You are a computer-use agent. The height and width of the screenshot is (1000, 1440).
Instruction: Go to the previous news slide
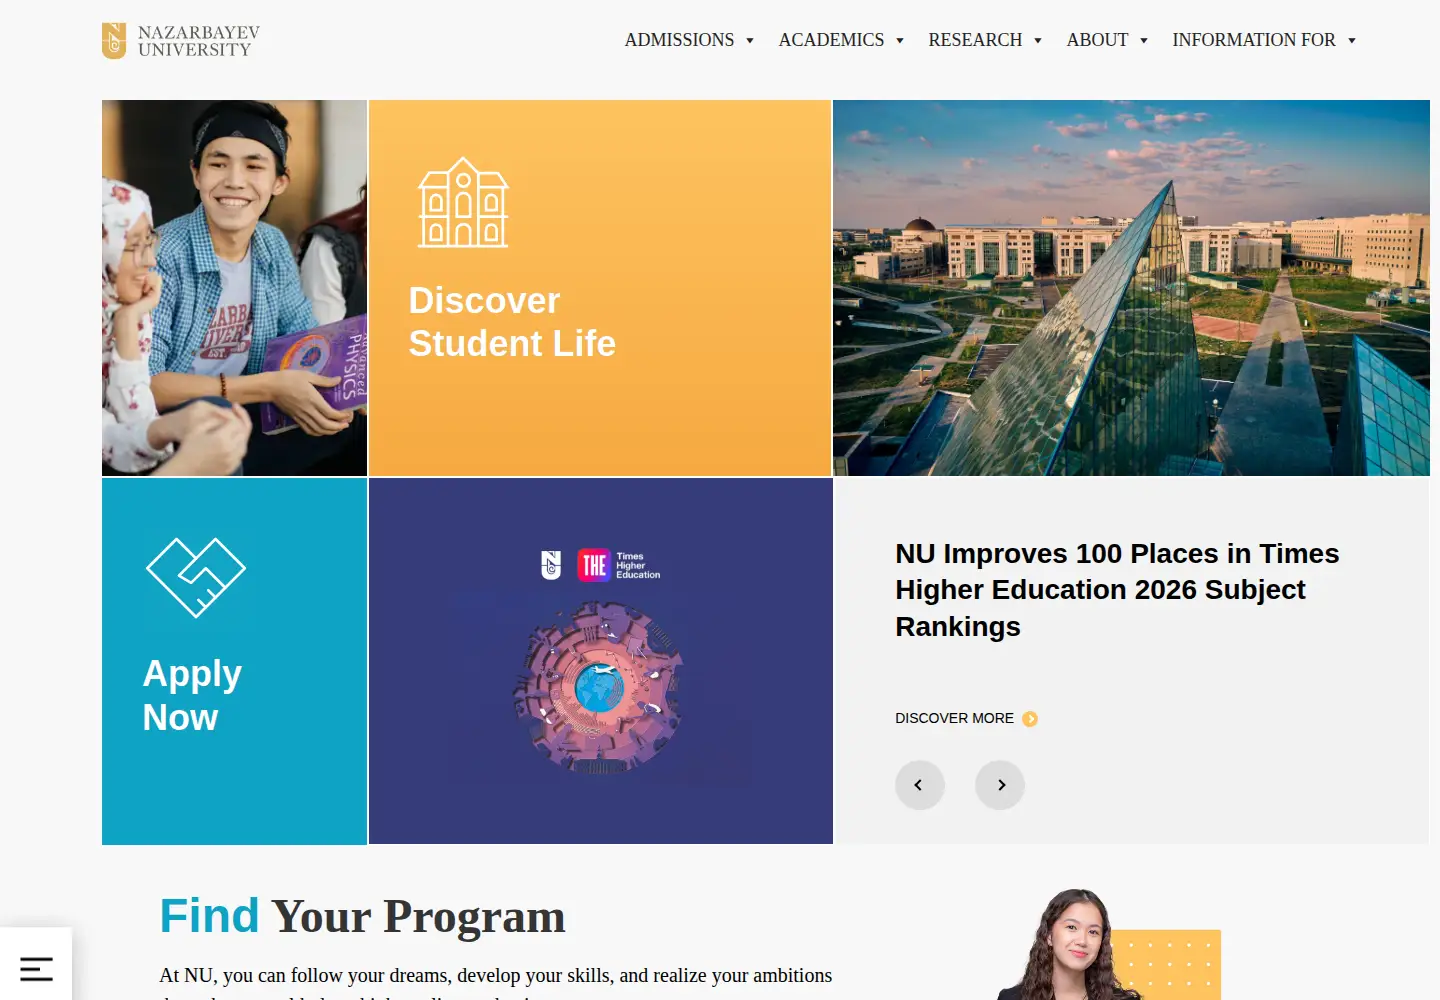point(920,785)
